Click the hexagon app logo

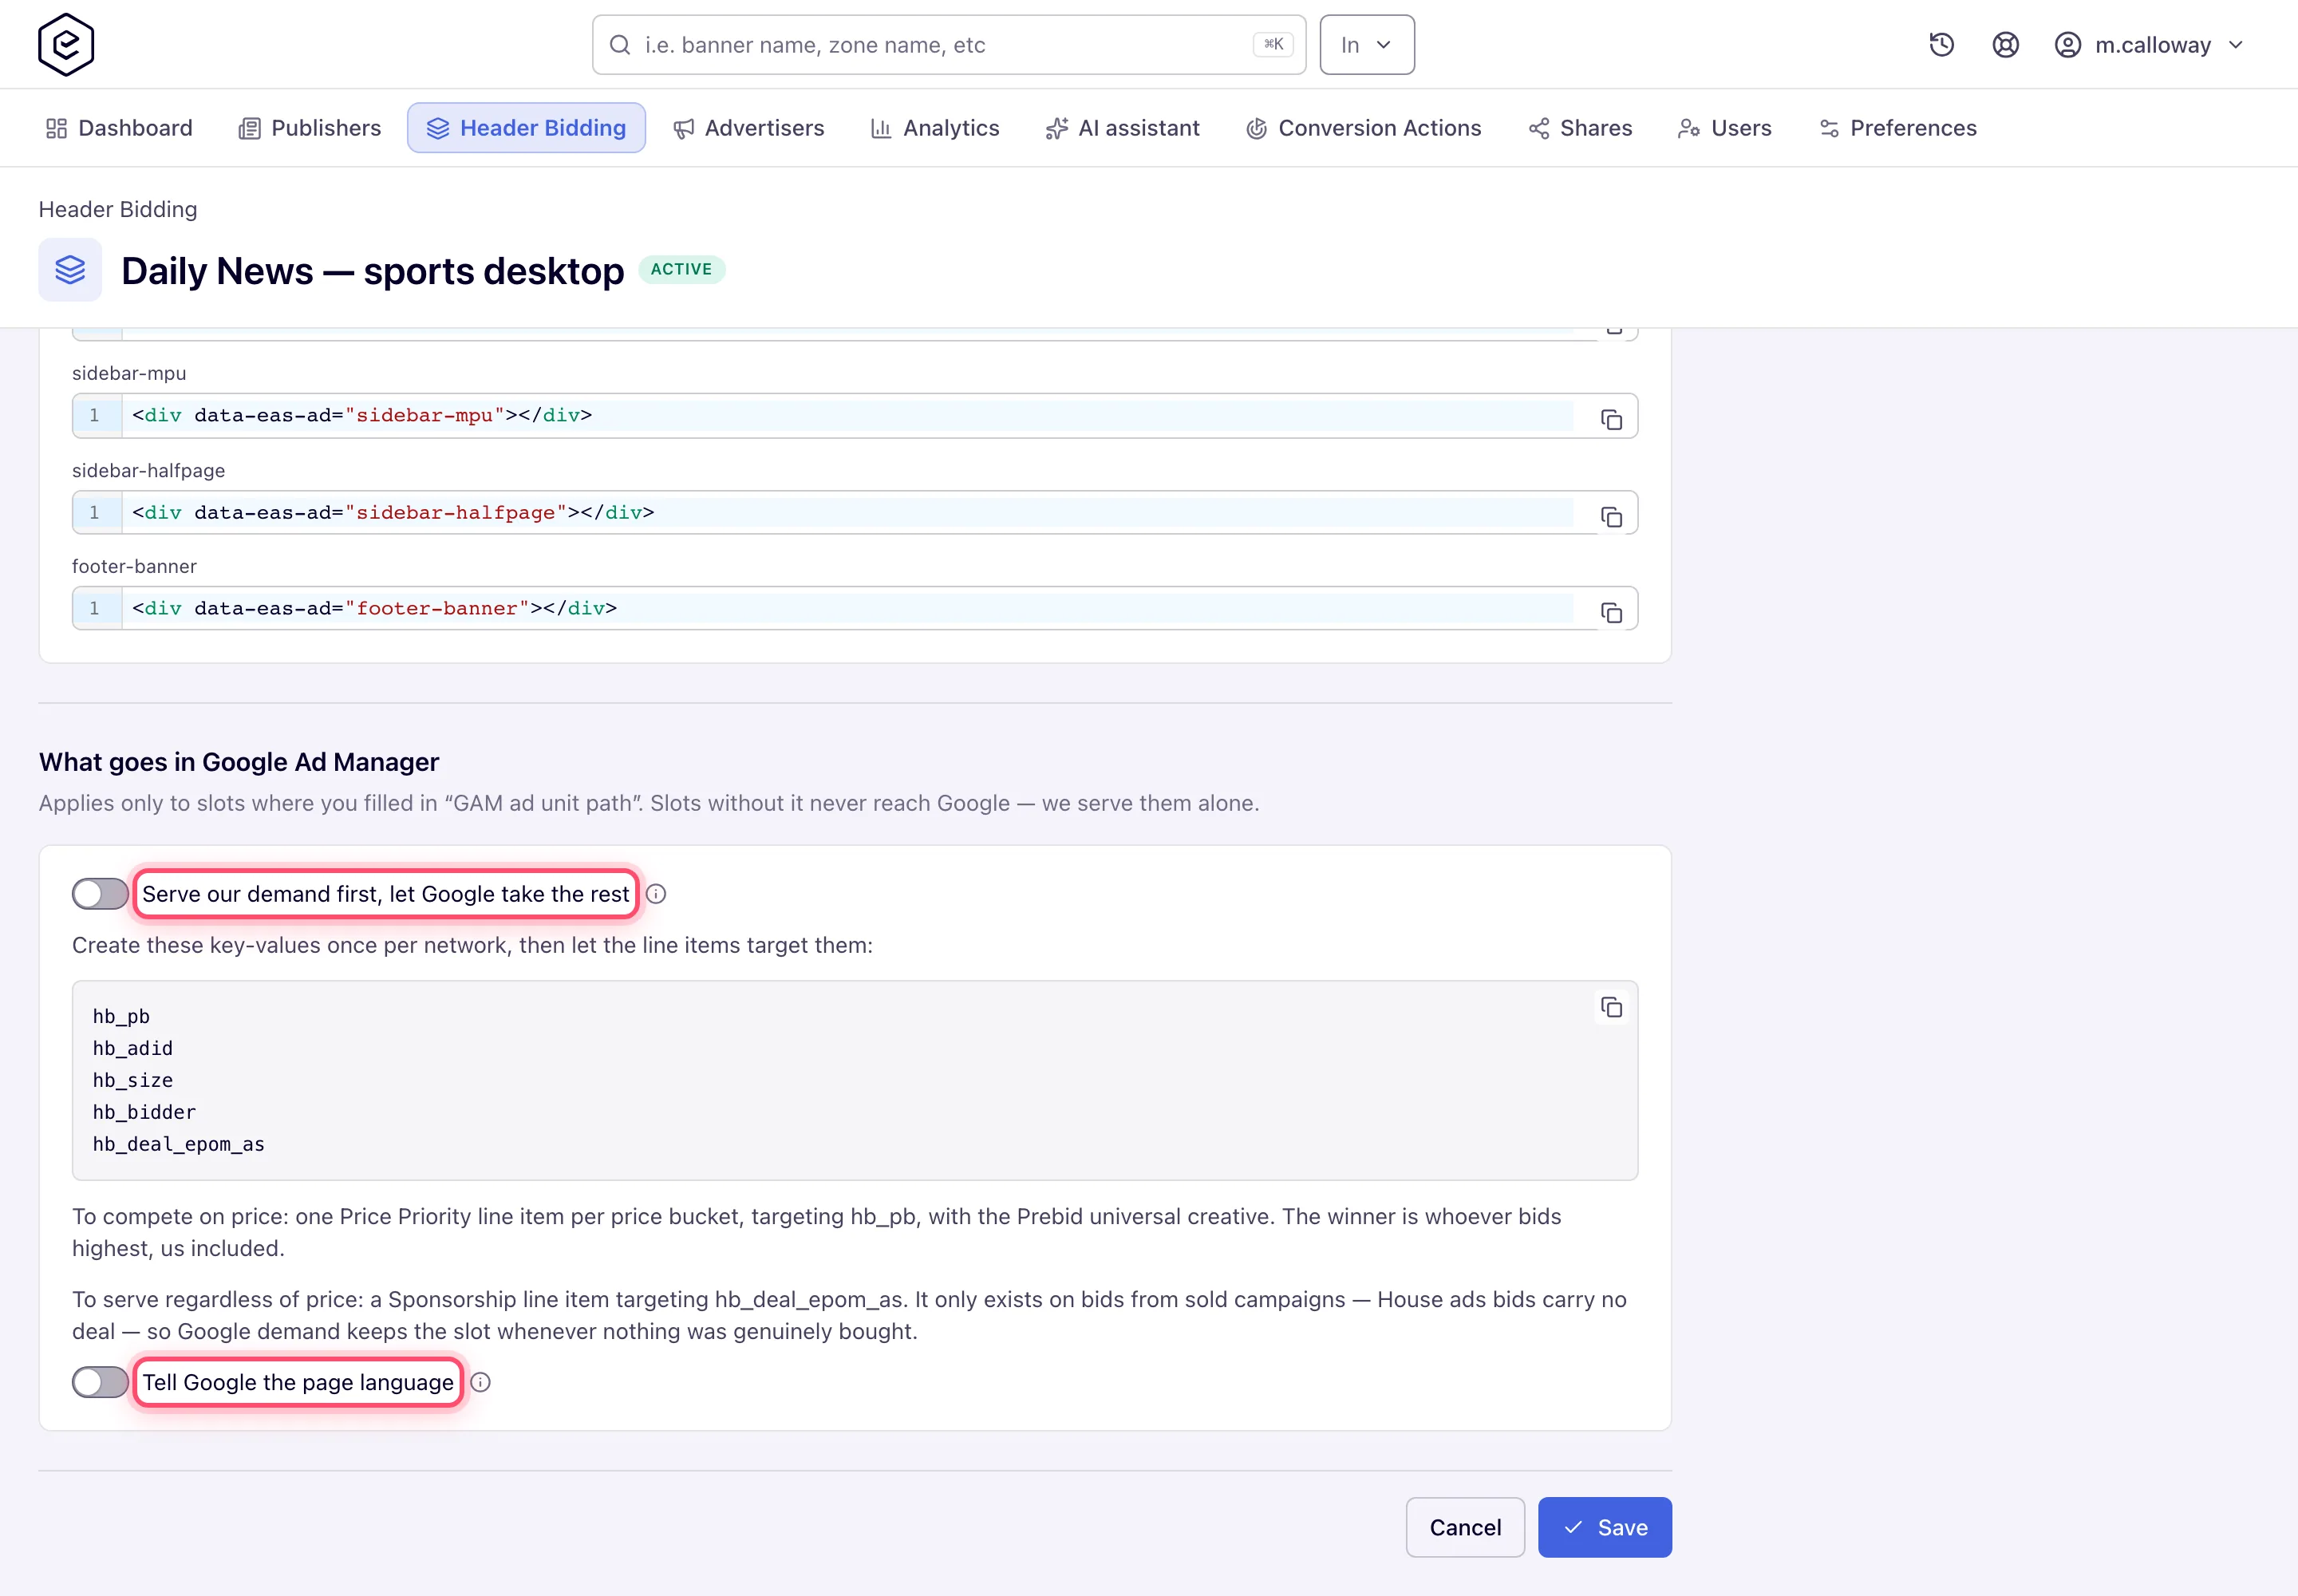[x=66, y=44]
